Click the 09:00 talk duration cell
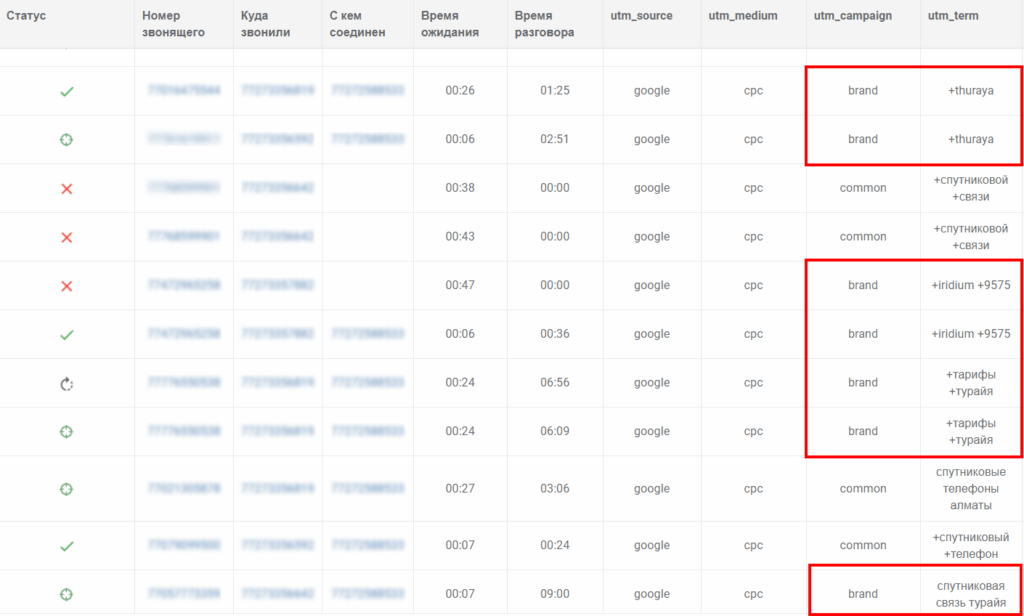 (554, 594)
